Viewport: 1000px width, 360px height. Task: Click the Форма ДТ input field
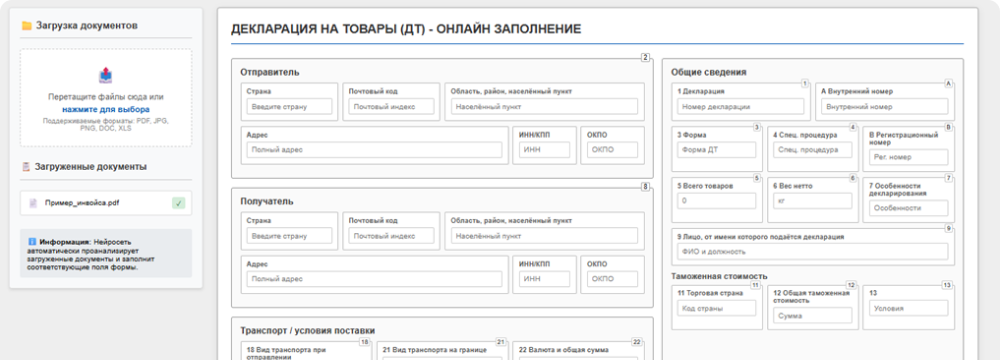(x=716, y=150)
